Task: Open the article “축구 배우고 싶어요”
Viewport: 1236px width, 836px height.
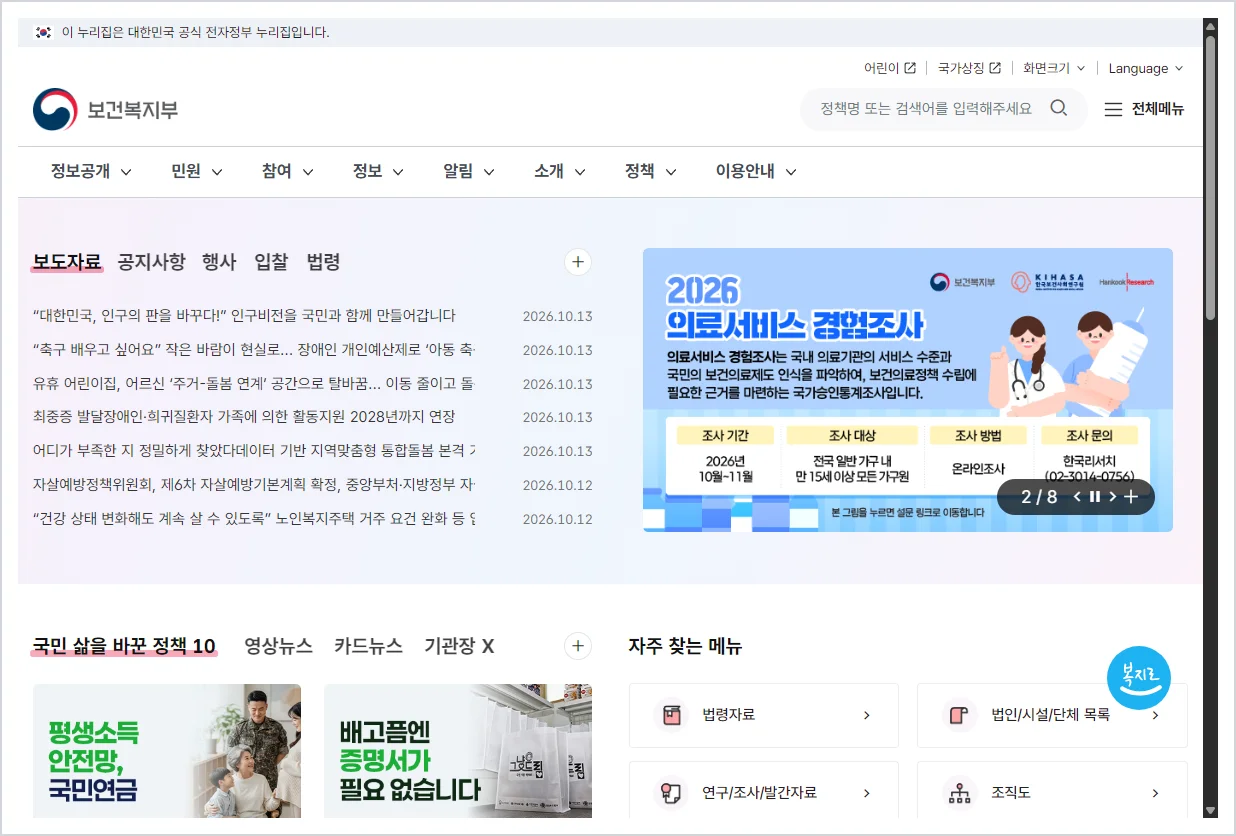Action: (x=254, y=350)
